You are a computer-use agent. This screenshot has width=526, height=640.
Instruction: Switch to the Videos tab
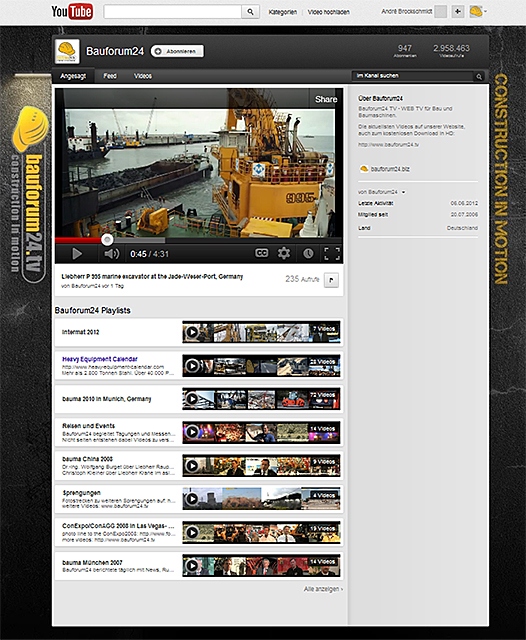pyautogui.click(x=143, y=76)
